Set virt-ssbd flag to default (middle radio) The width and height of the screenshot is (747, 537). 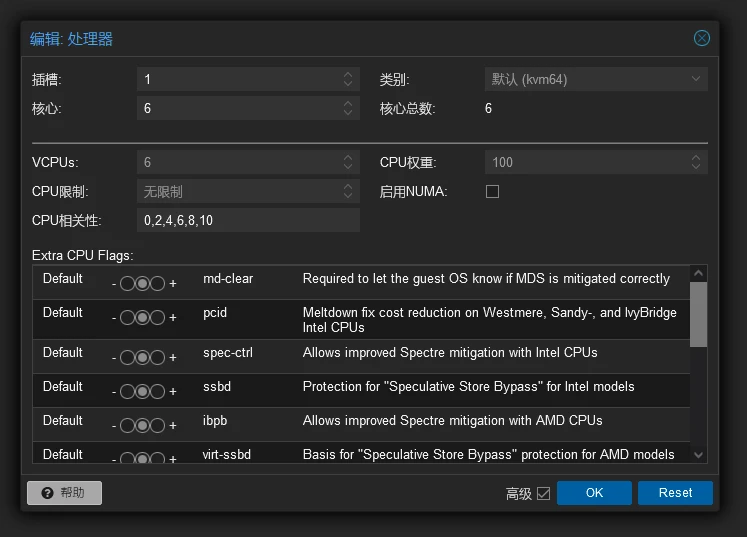(142, 458)
